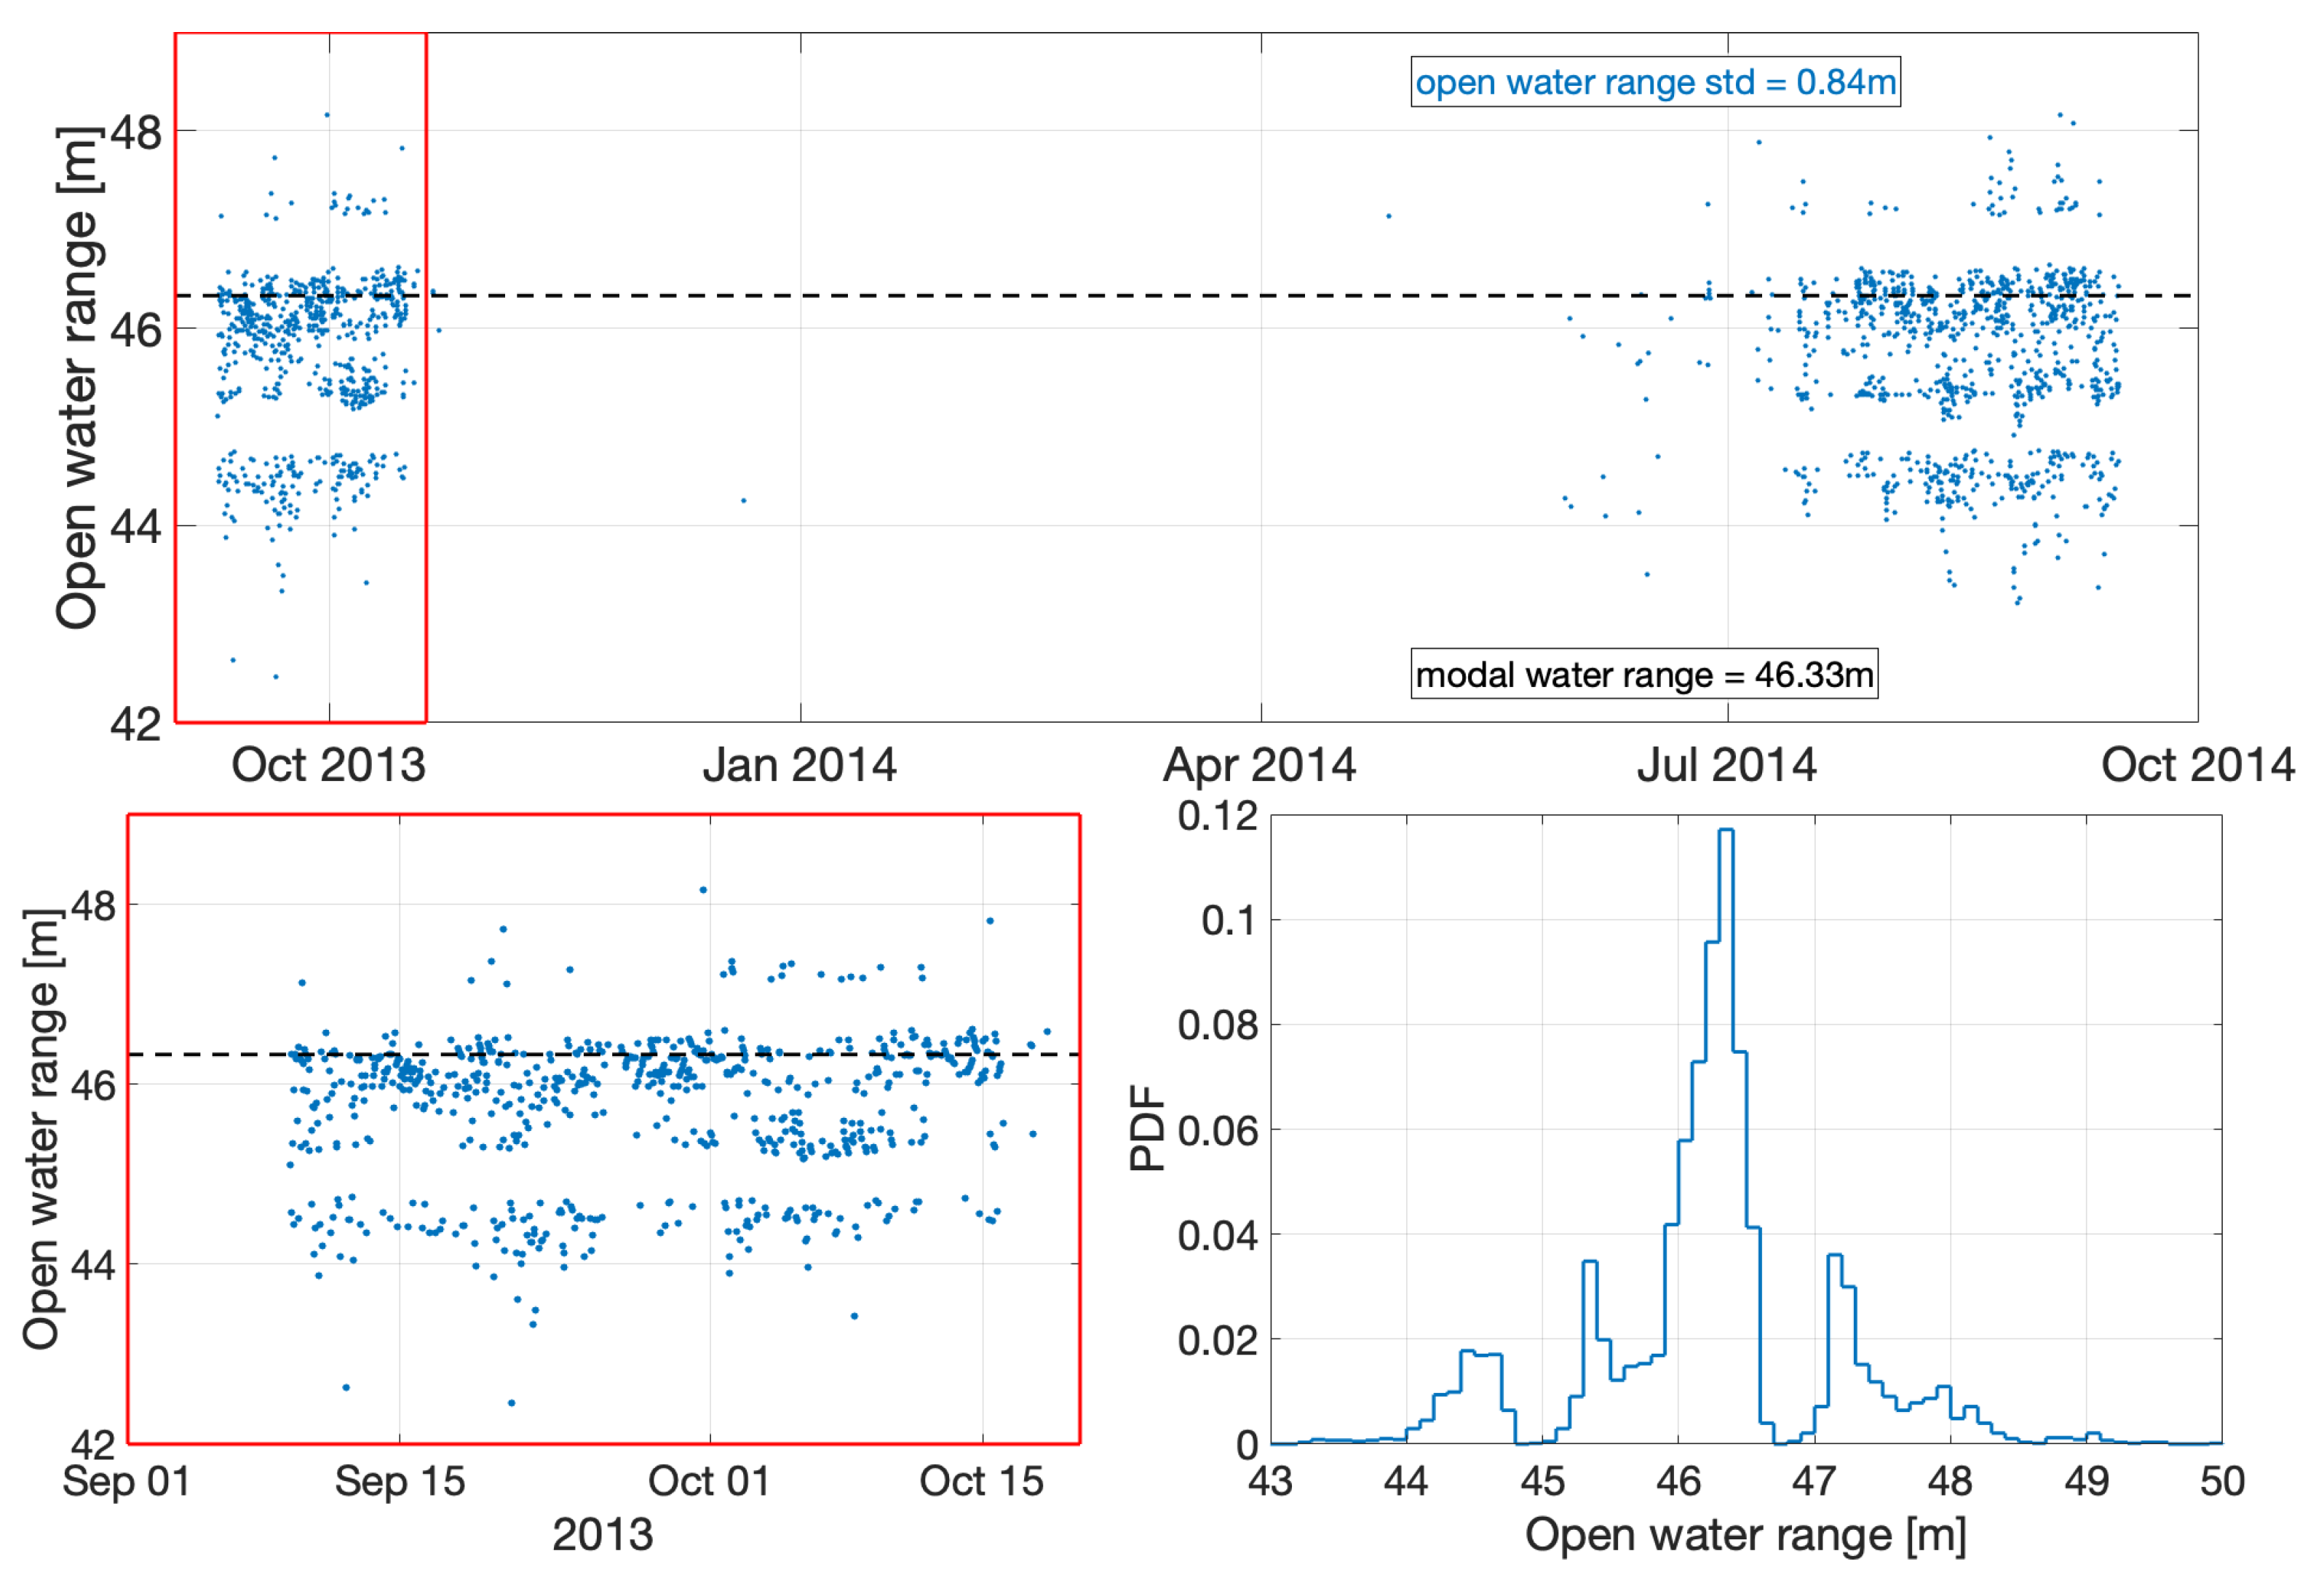Screen dimensions: 2324x1591
Task: Click the 'Sep 15' tick label on zoomed plot
Action: [400, 1481]
